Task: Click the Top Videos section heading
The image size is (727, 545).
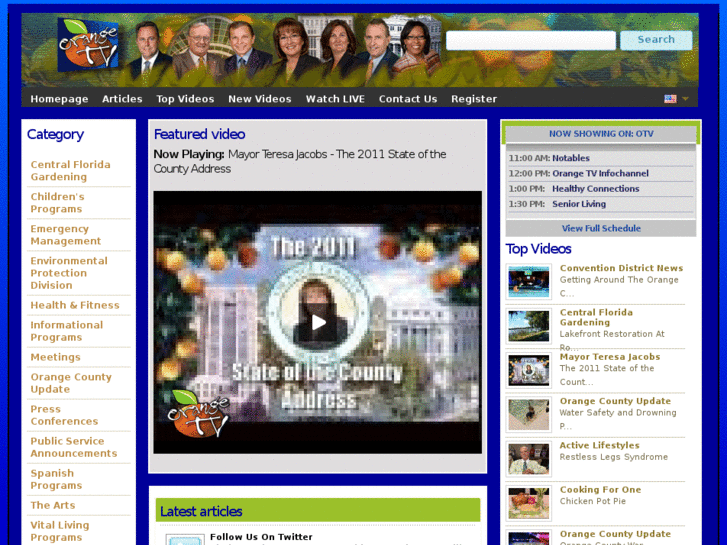Action: 538,249
